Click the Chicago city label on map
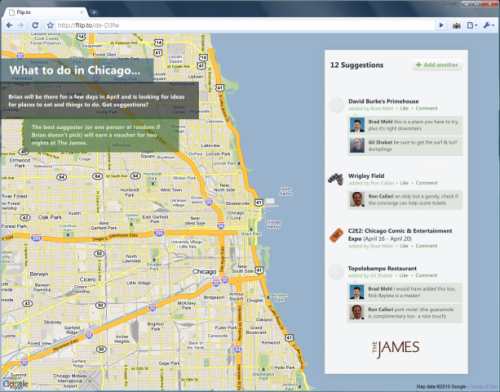Viewport: 500px width, 392px height. click(204, 272)
